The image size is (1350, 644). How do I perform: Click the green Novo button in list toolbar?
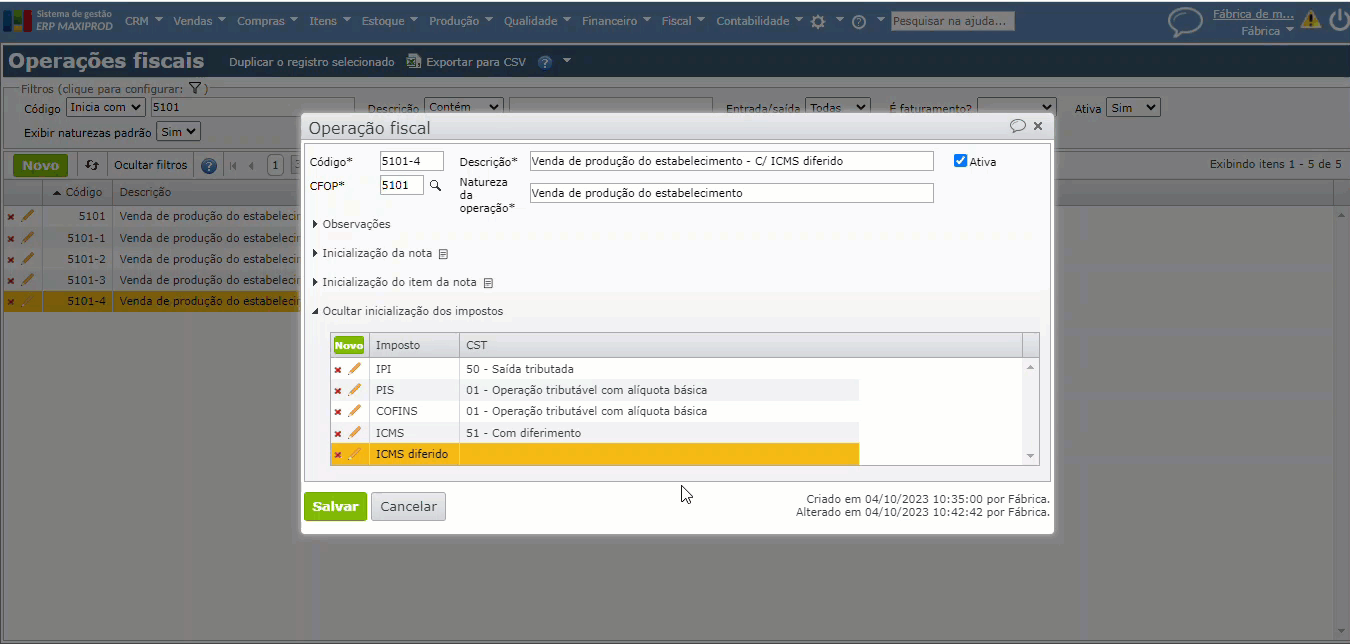41,165
